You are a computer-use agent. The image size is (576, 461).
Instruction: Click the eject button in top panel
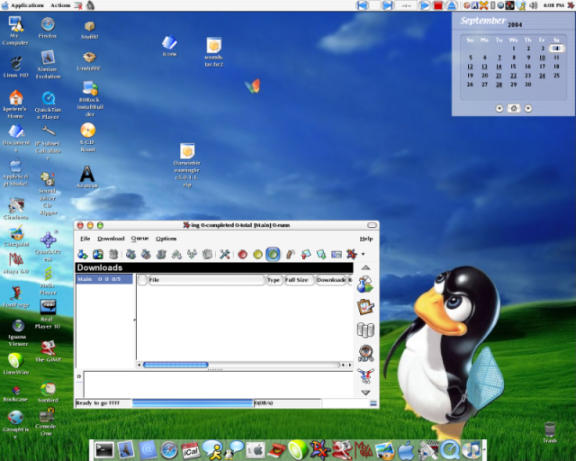coord(451,5)
